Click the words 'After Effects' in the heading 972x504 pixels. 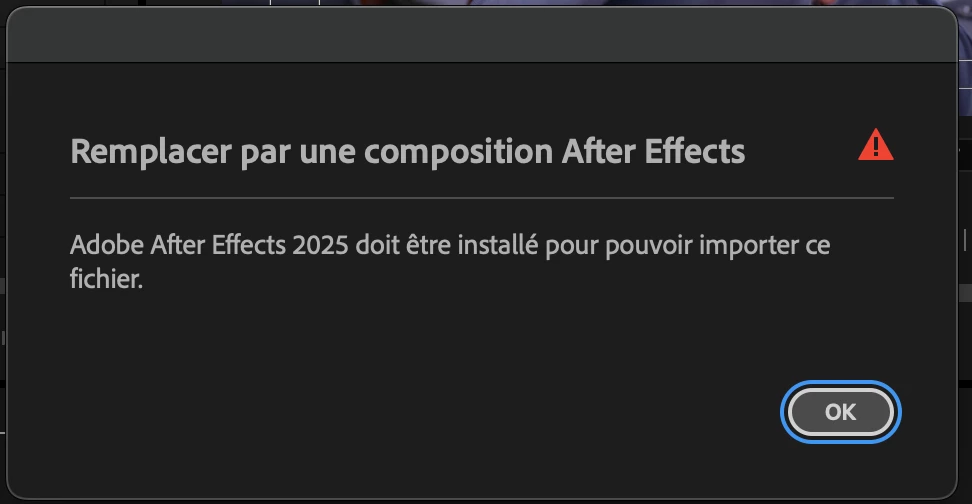pyautogui.click(x=653, y=151)
